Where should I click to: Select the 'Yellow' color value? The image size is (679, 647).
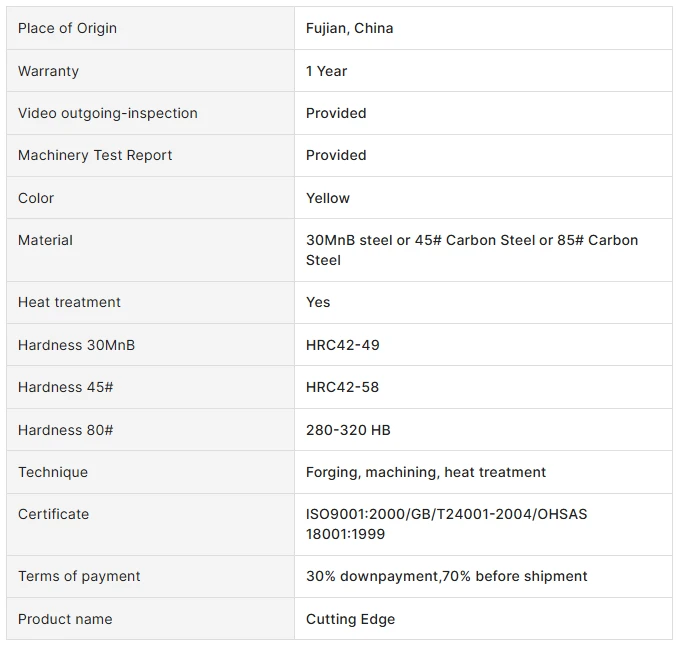click(328, 198)
